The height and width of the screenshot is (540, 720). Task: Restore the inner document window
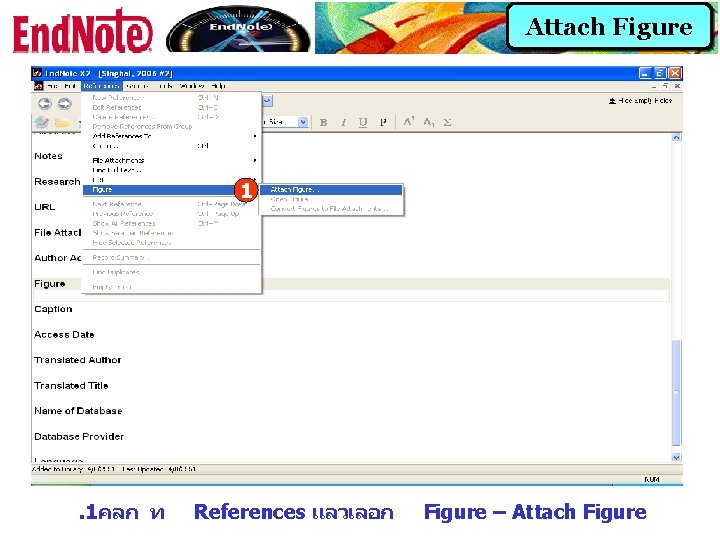(665, 86)
